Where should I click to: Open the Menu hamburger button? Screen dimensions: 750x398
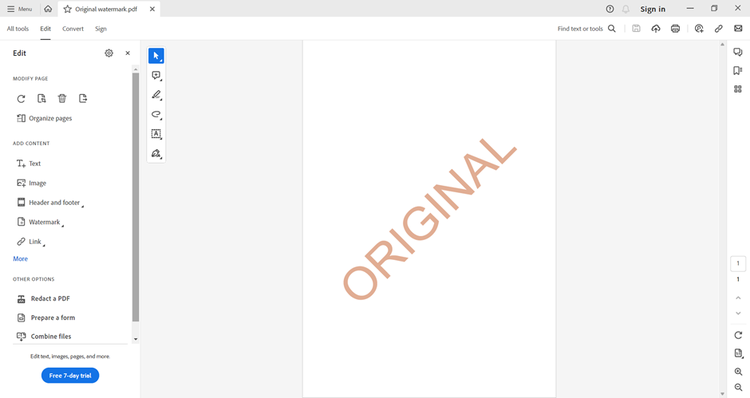[x=19, y=9]
